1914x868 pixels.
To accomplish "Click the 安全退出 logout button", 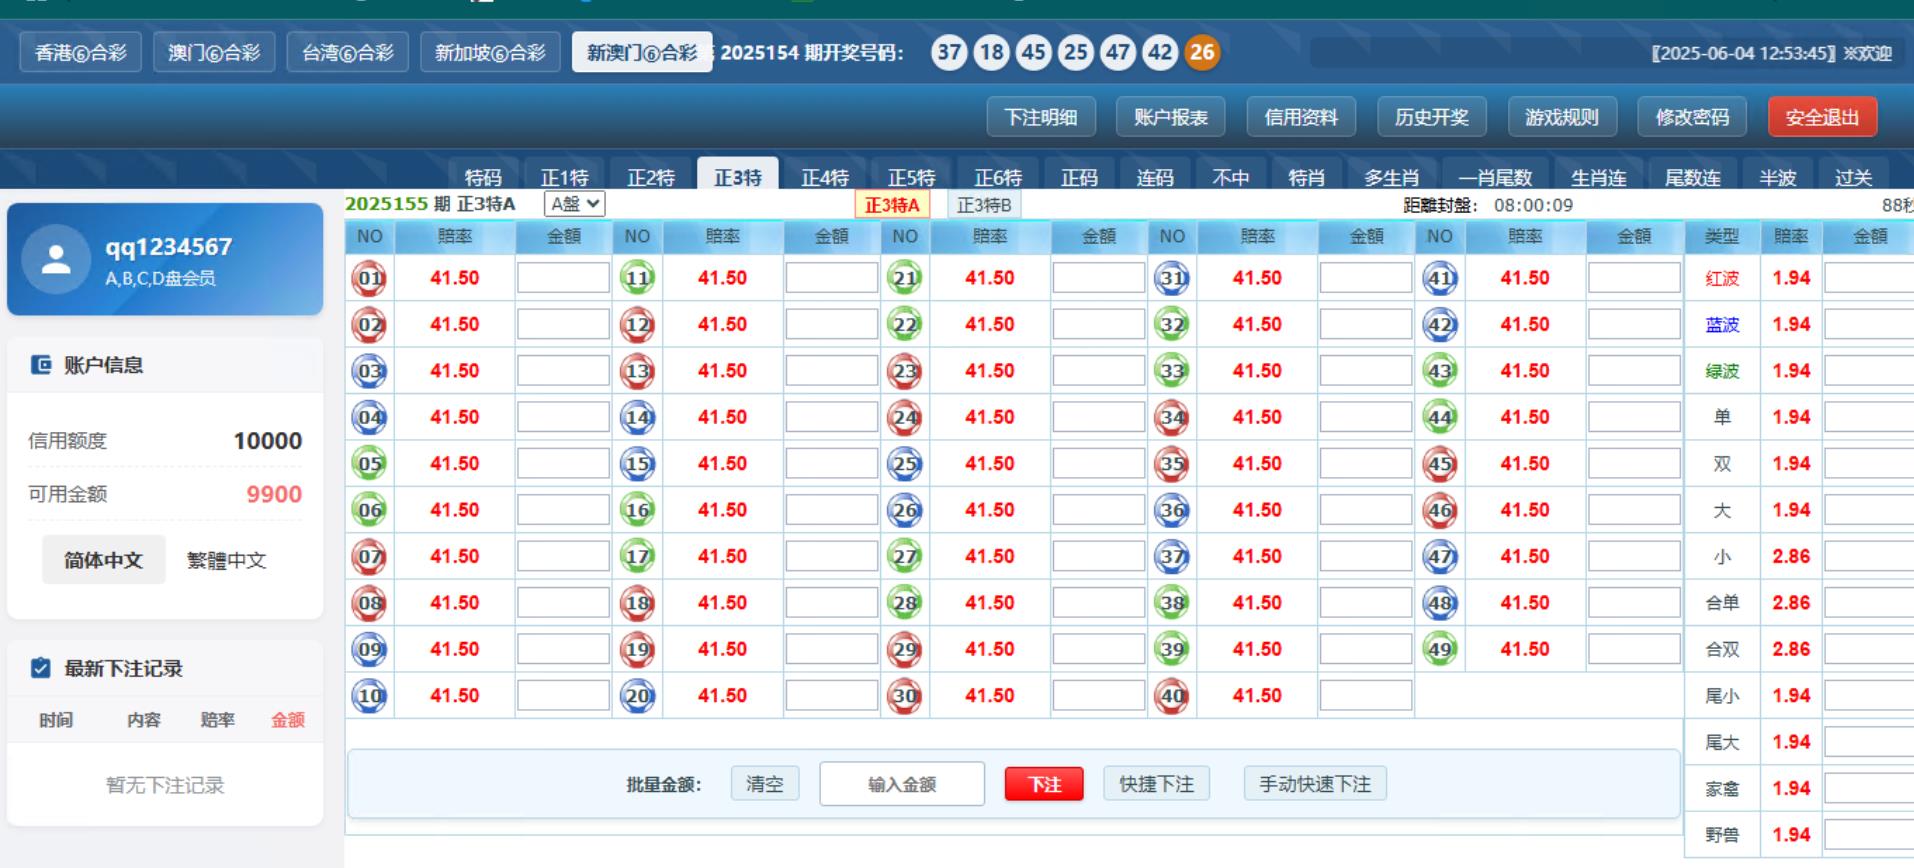I will [1821, 117].
